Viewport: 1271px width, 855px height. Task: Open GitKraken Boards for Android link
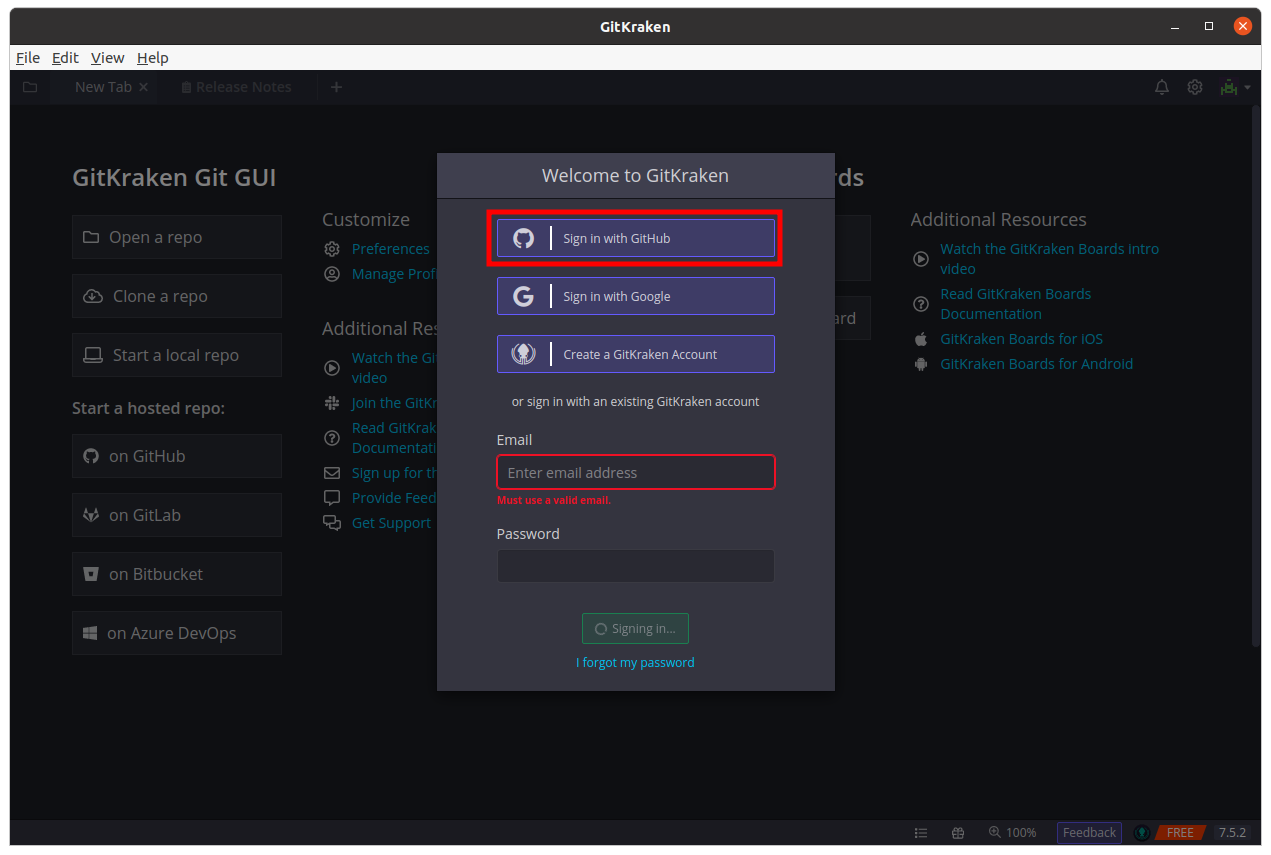pyautogui.click(x=1037, y=364)
